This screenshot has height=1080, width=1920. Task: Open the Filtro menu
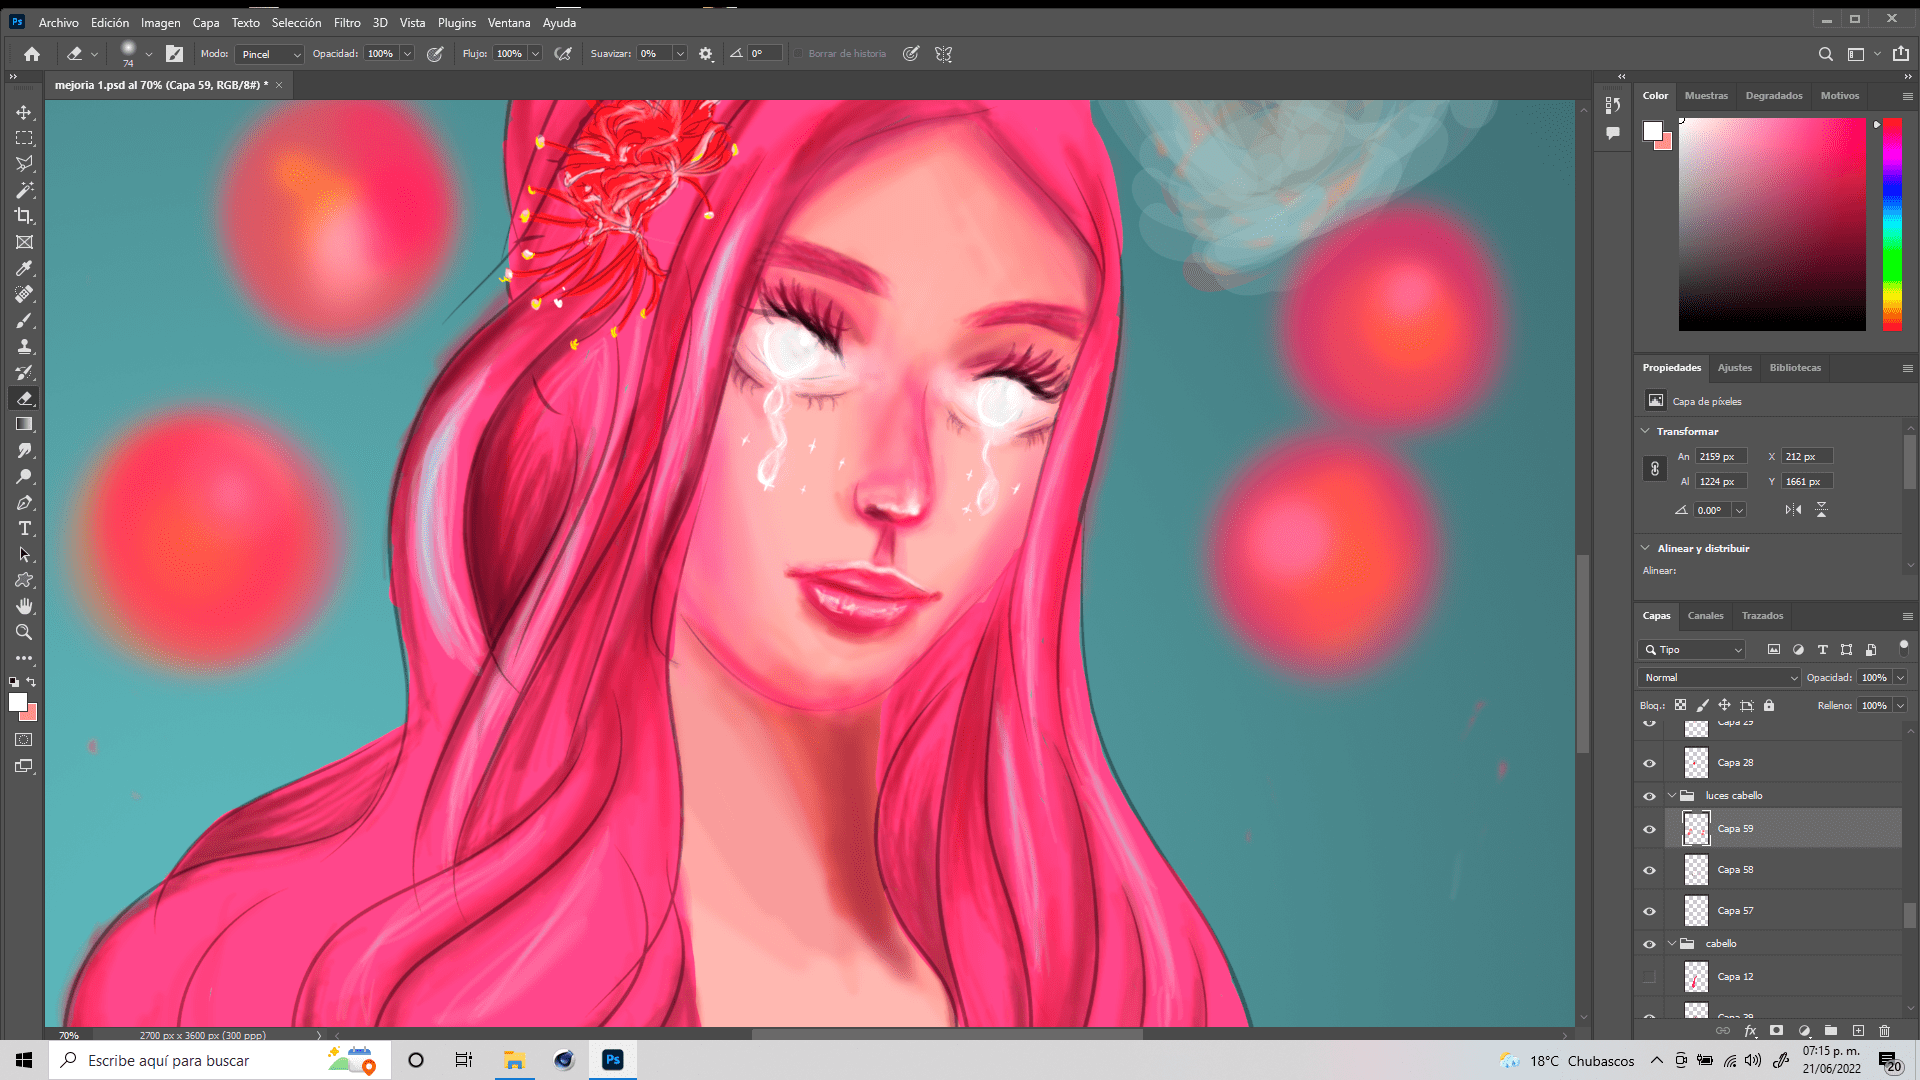347,22
